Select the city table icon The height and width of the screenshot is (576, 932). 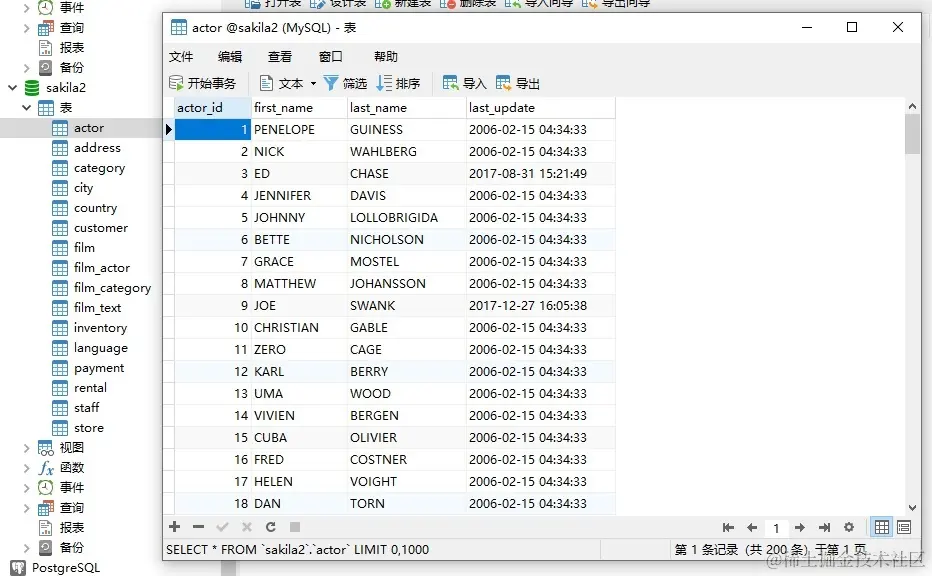coord(60,188)
